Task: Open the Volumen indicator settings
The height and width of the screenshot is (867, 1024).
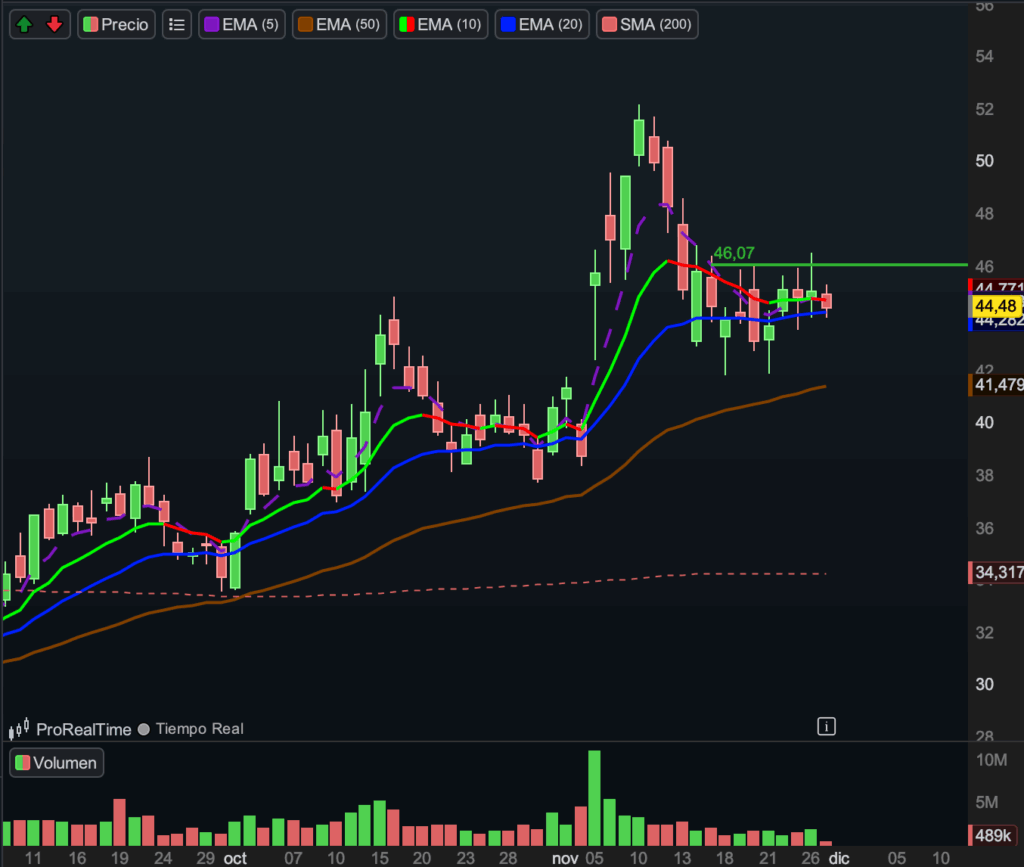Action: tap(57, 763)
